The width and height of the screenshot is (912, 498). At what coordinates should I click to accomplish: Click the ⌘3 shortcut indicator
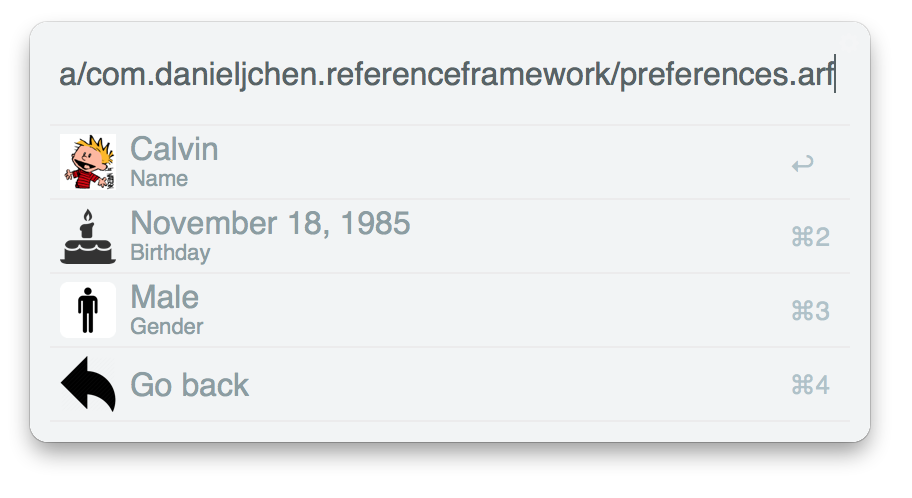point(810,311)
